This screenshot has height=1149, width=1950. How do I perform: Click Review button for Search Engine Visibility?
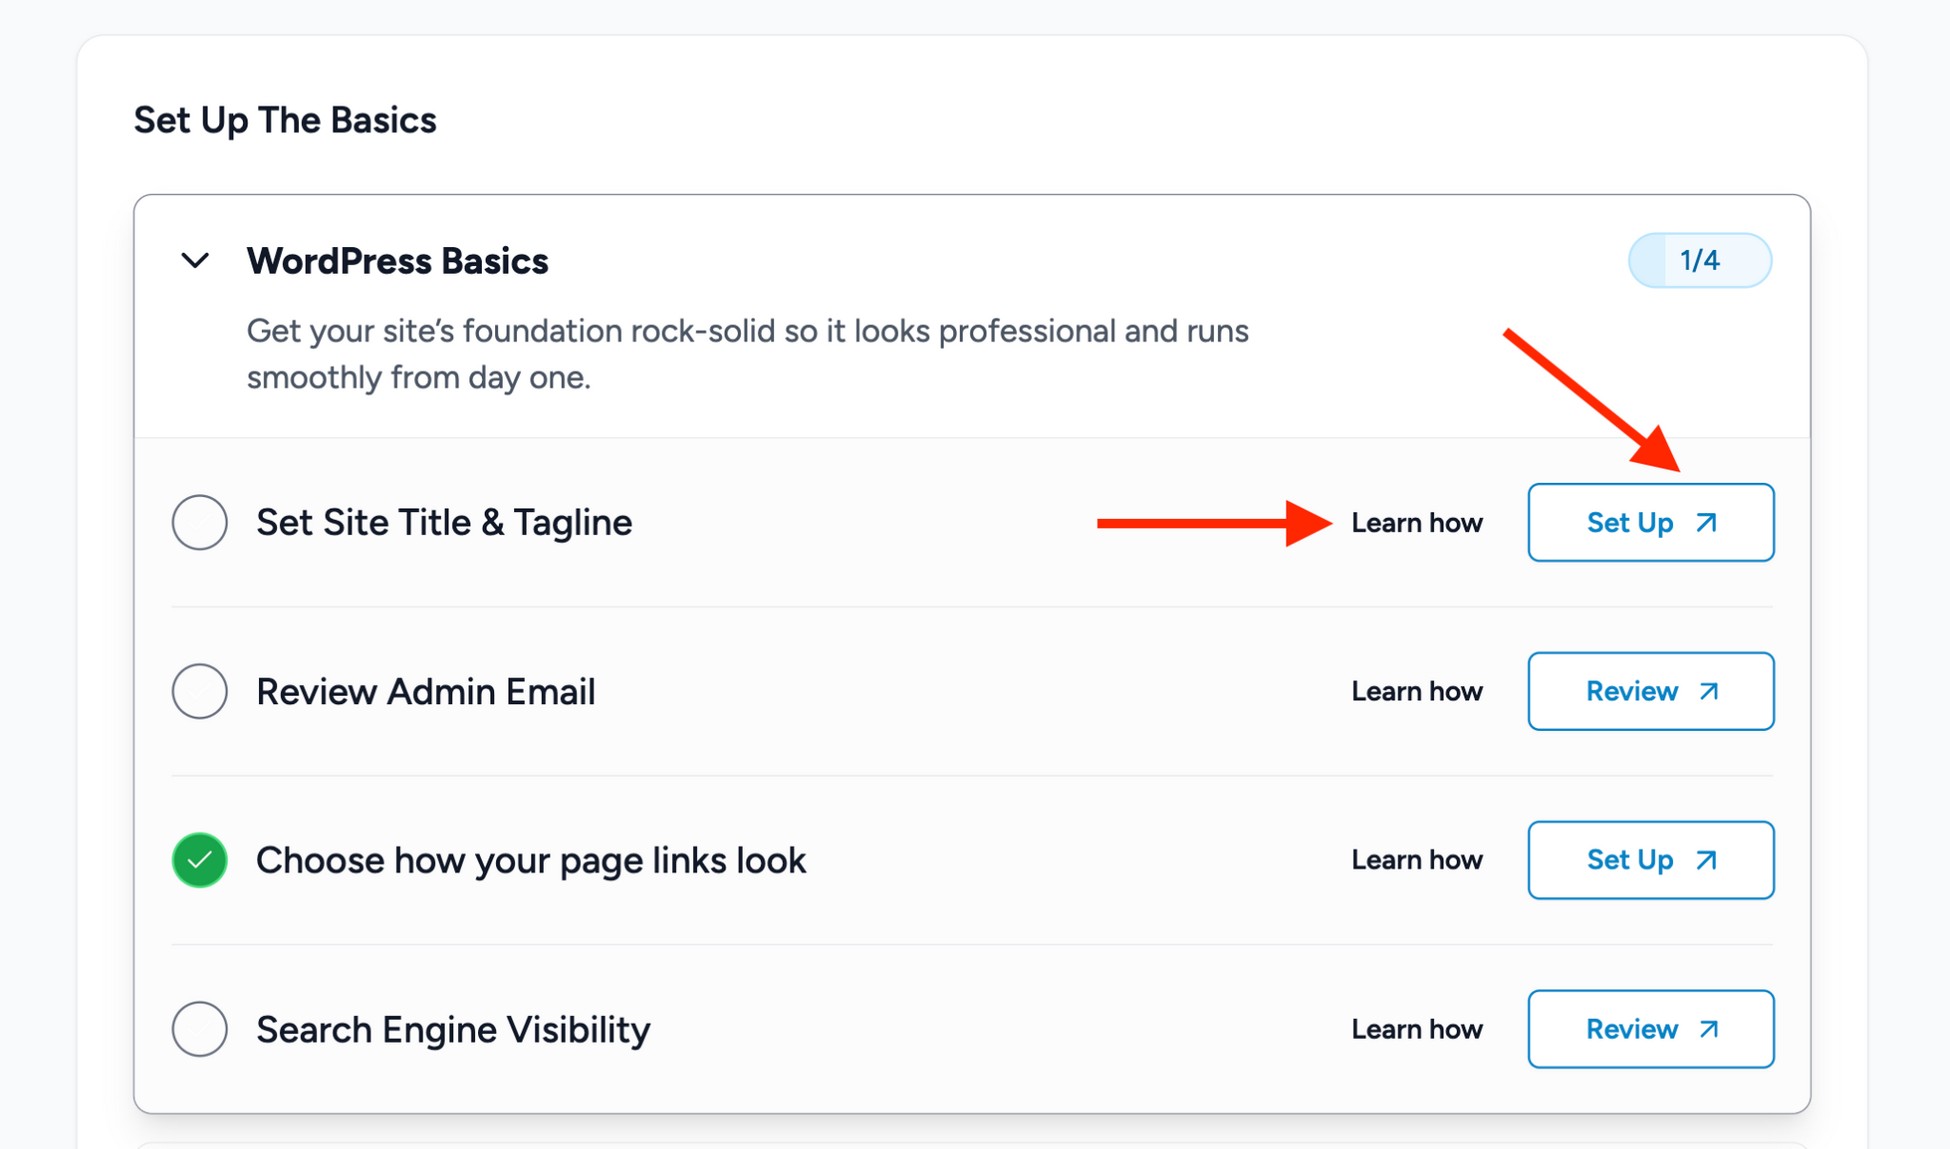point(1650,1029)
